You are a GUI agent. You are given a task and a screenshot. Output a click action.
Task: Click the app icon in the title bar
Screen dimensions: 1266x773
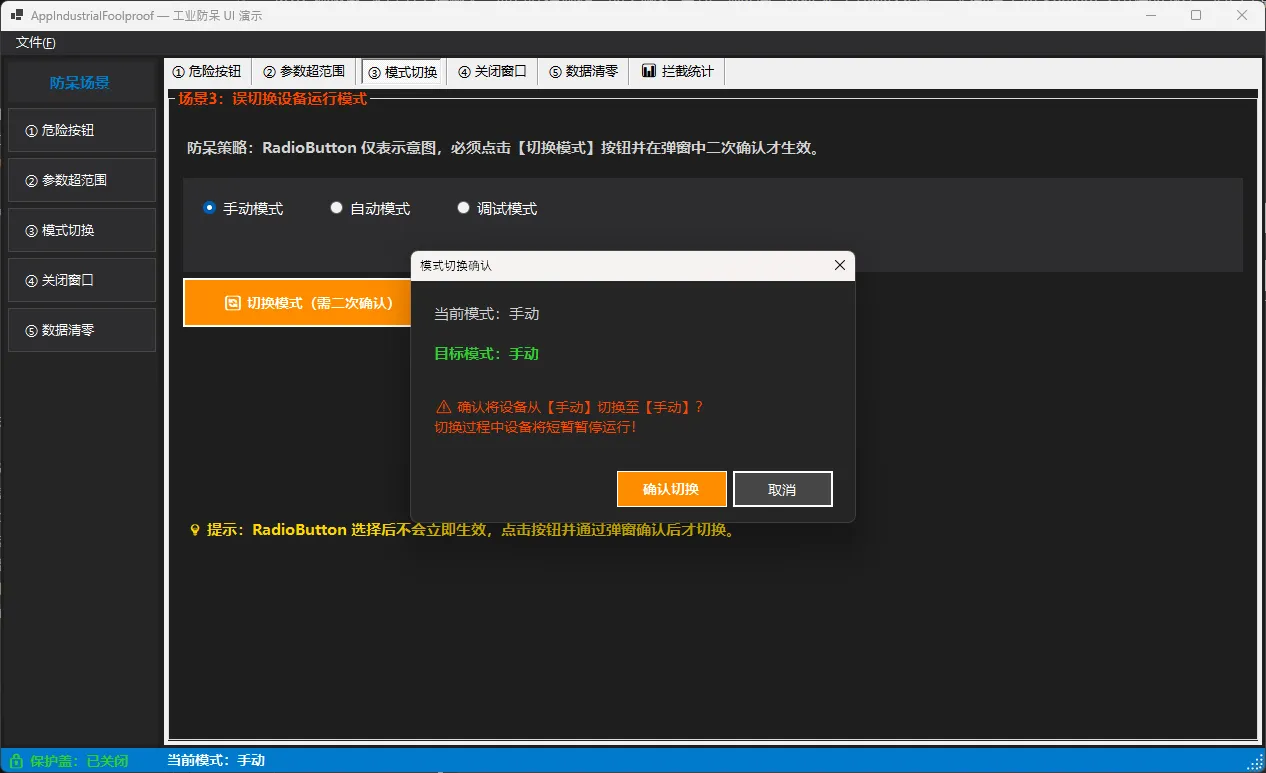click(17, 16)
